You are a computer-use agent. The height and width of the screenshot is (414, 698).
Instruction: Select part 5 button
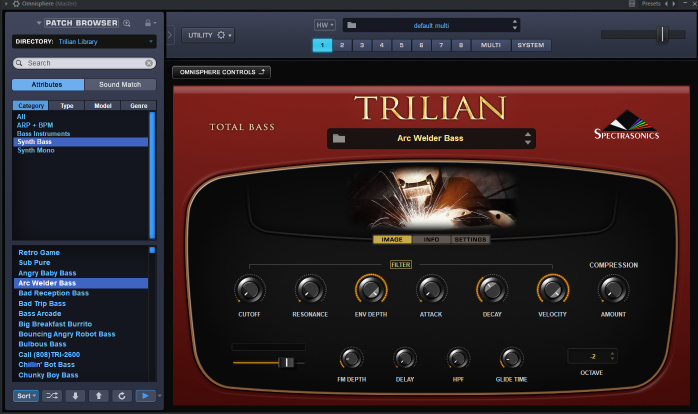click(402, 45)
